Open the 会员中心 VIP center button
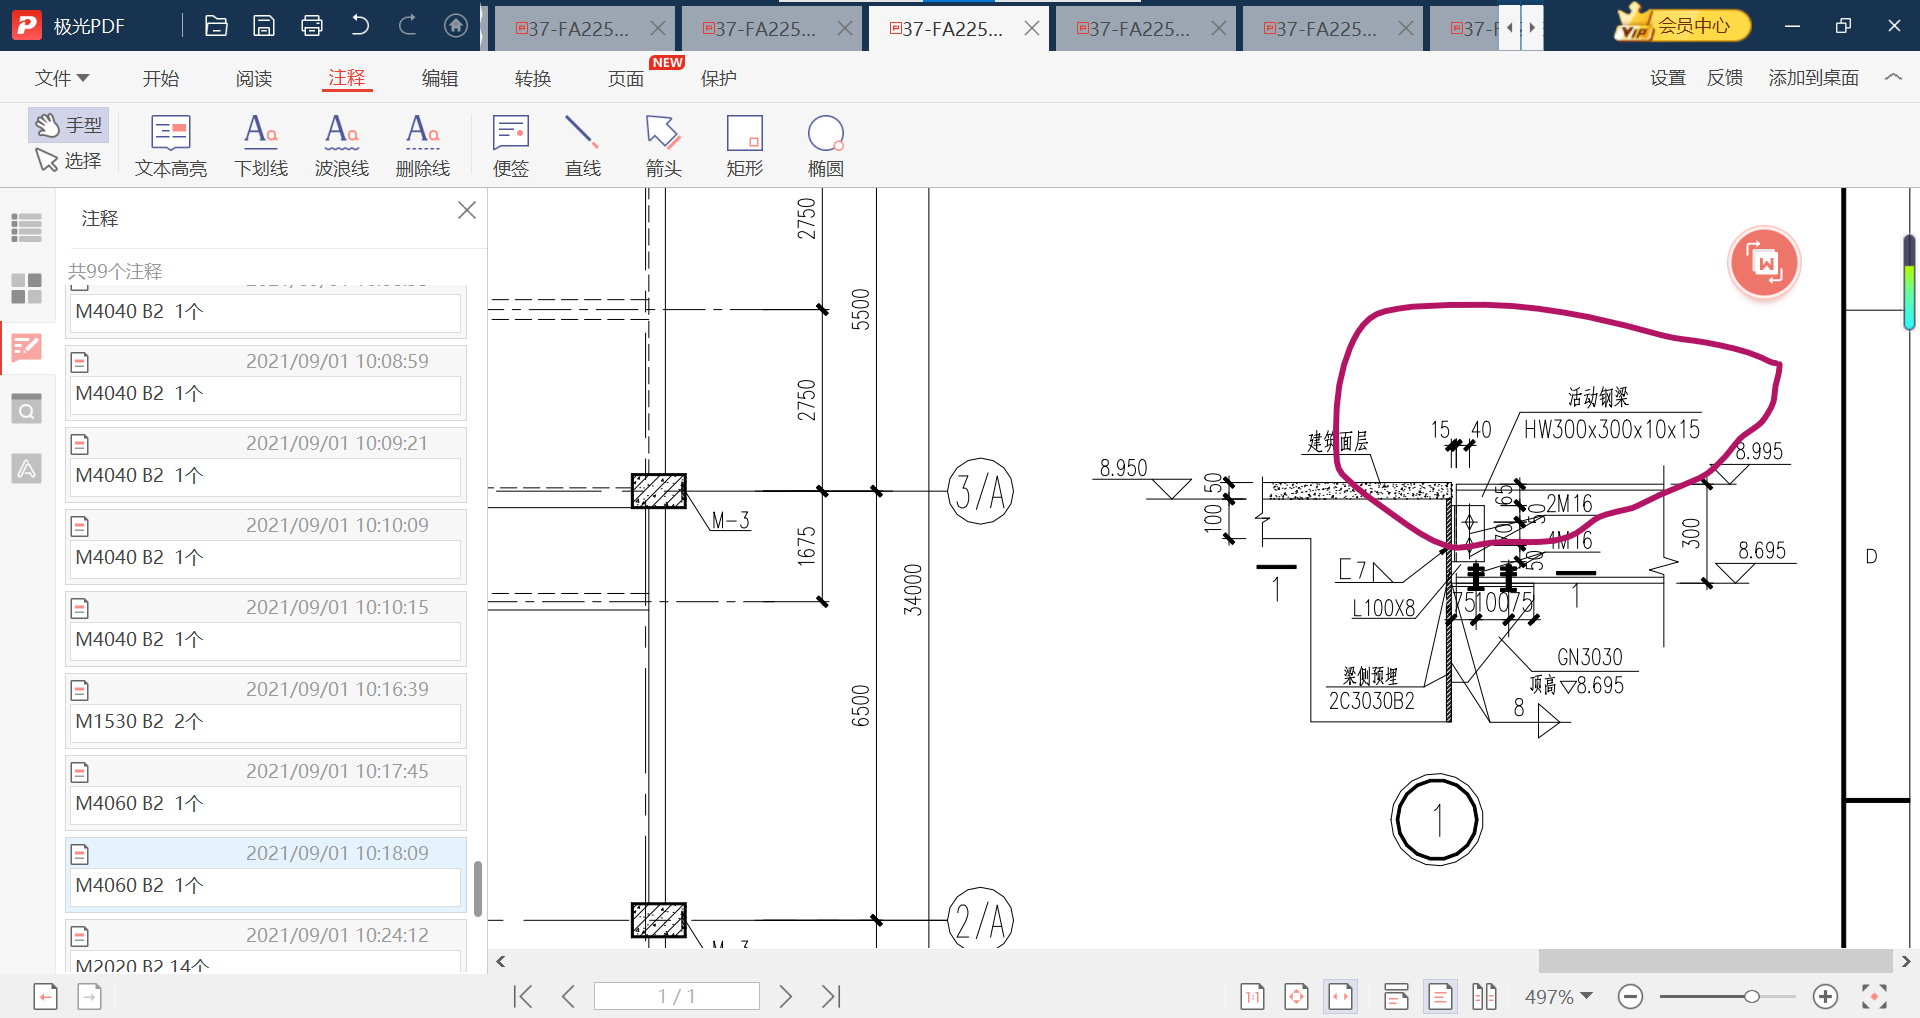This screenshot has height=1018, width=1920. click(x=1683, y=25)
